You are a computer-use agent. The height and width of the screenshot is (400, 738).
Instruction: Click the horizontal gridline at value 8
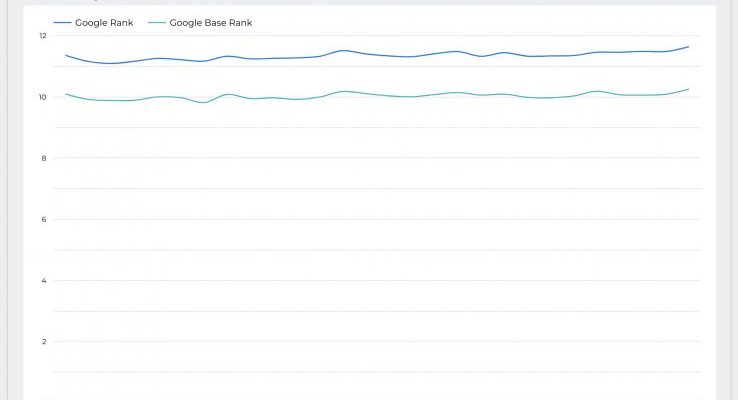(380, 158)
